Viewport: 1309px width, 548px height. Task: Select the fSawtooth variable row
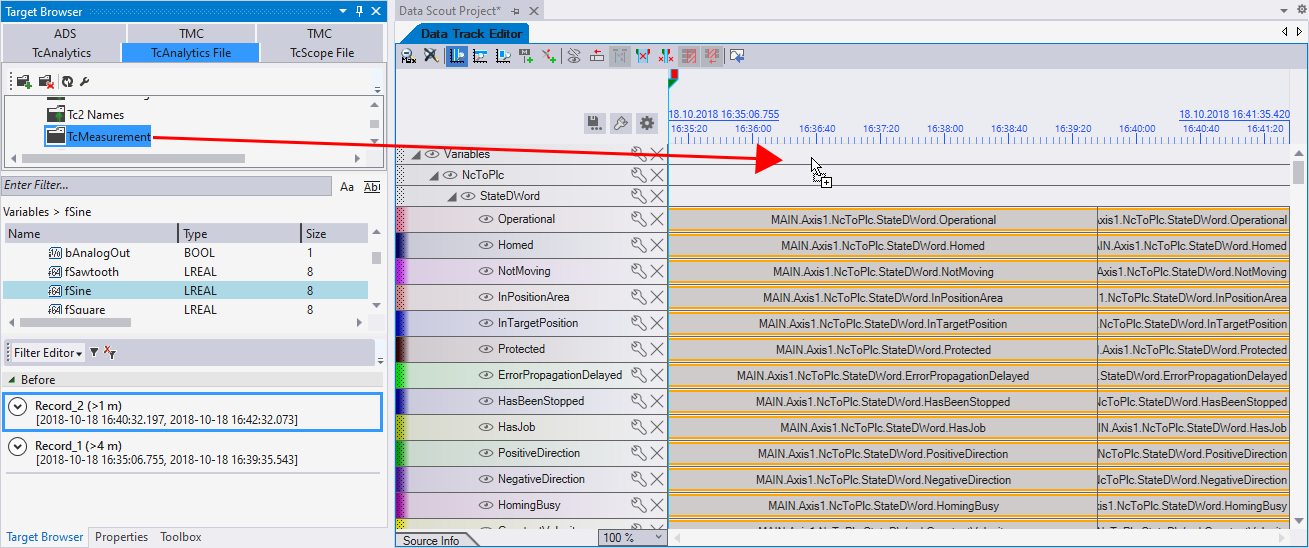[x=91, y=272]
